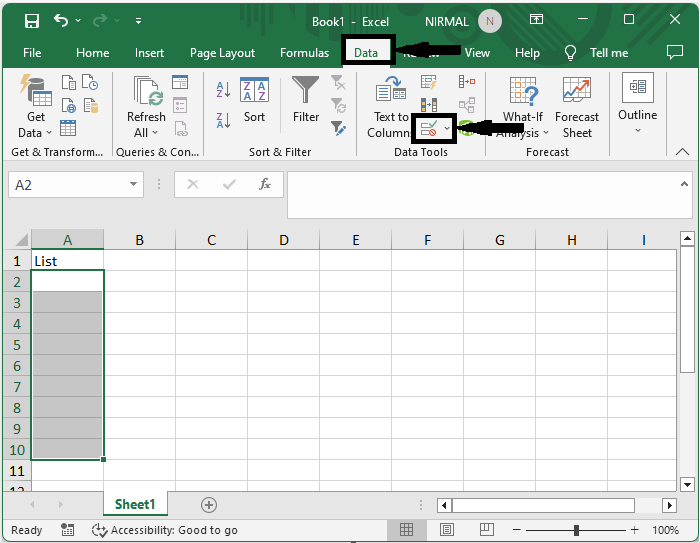Expand the Data Validation dropdown arrow
The width and height of the screenshot is (700, 543).
point(447,129)
